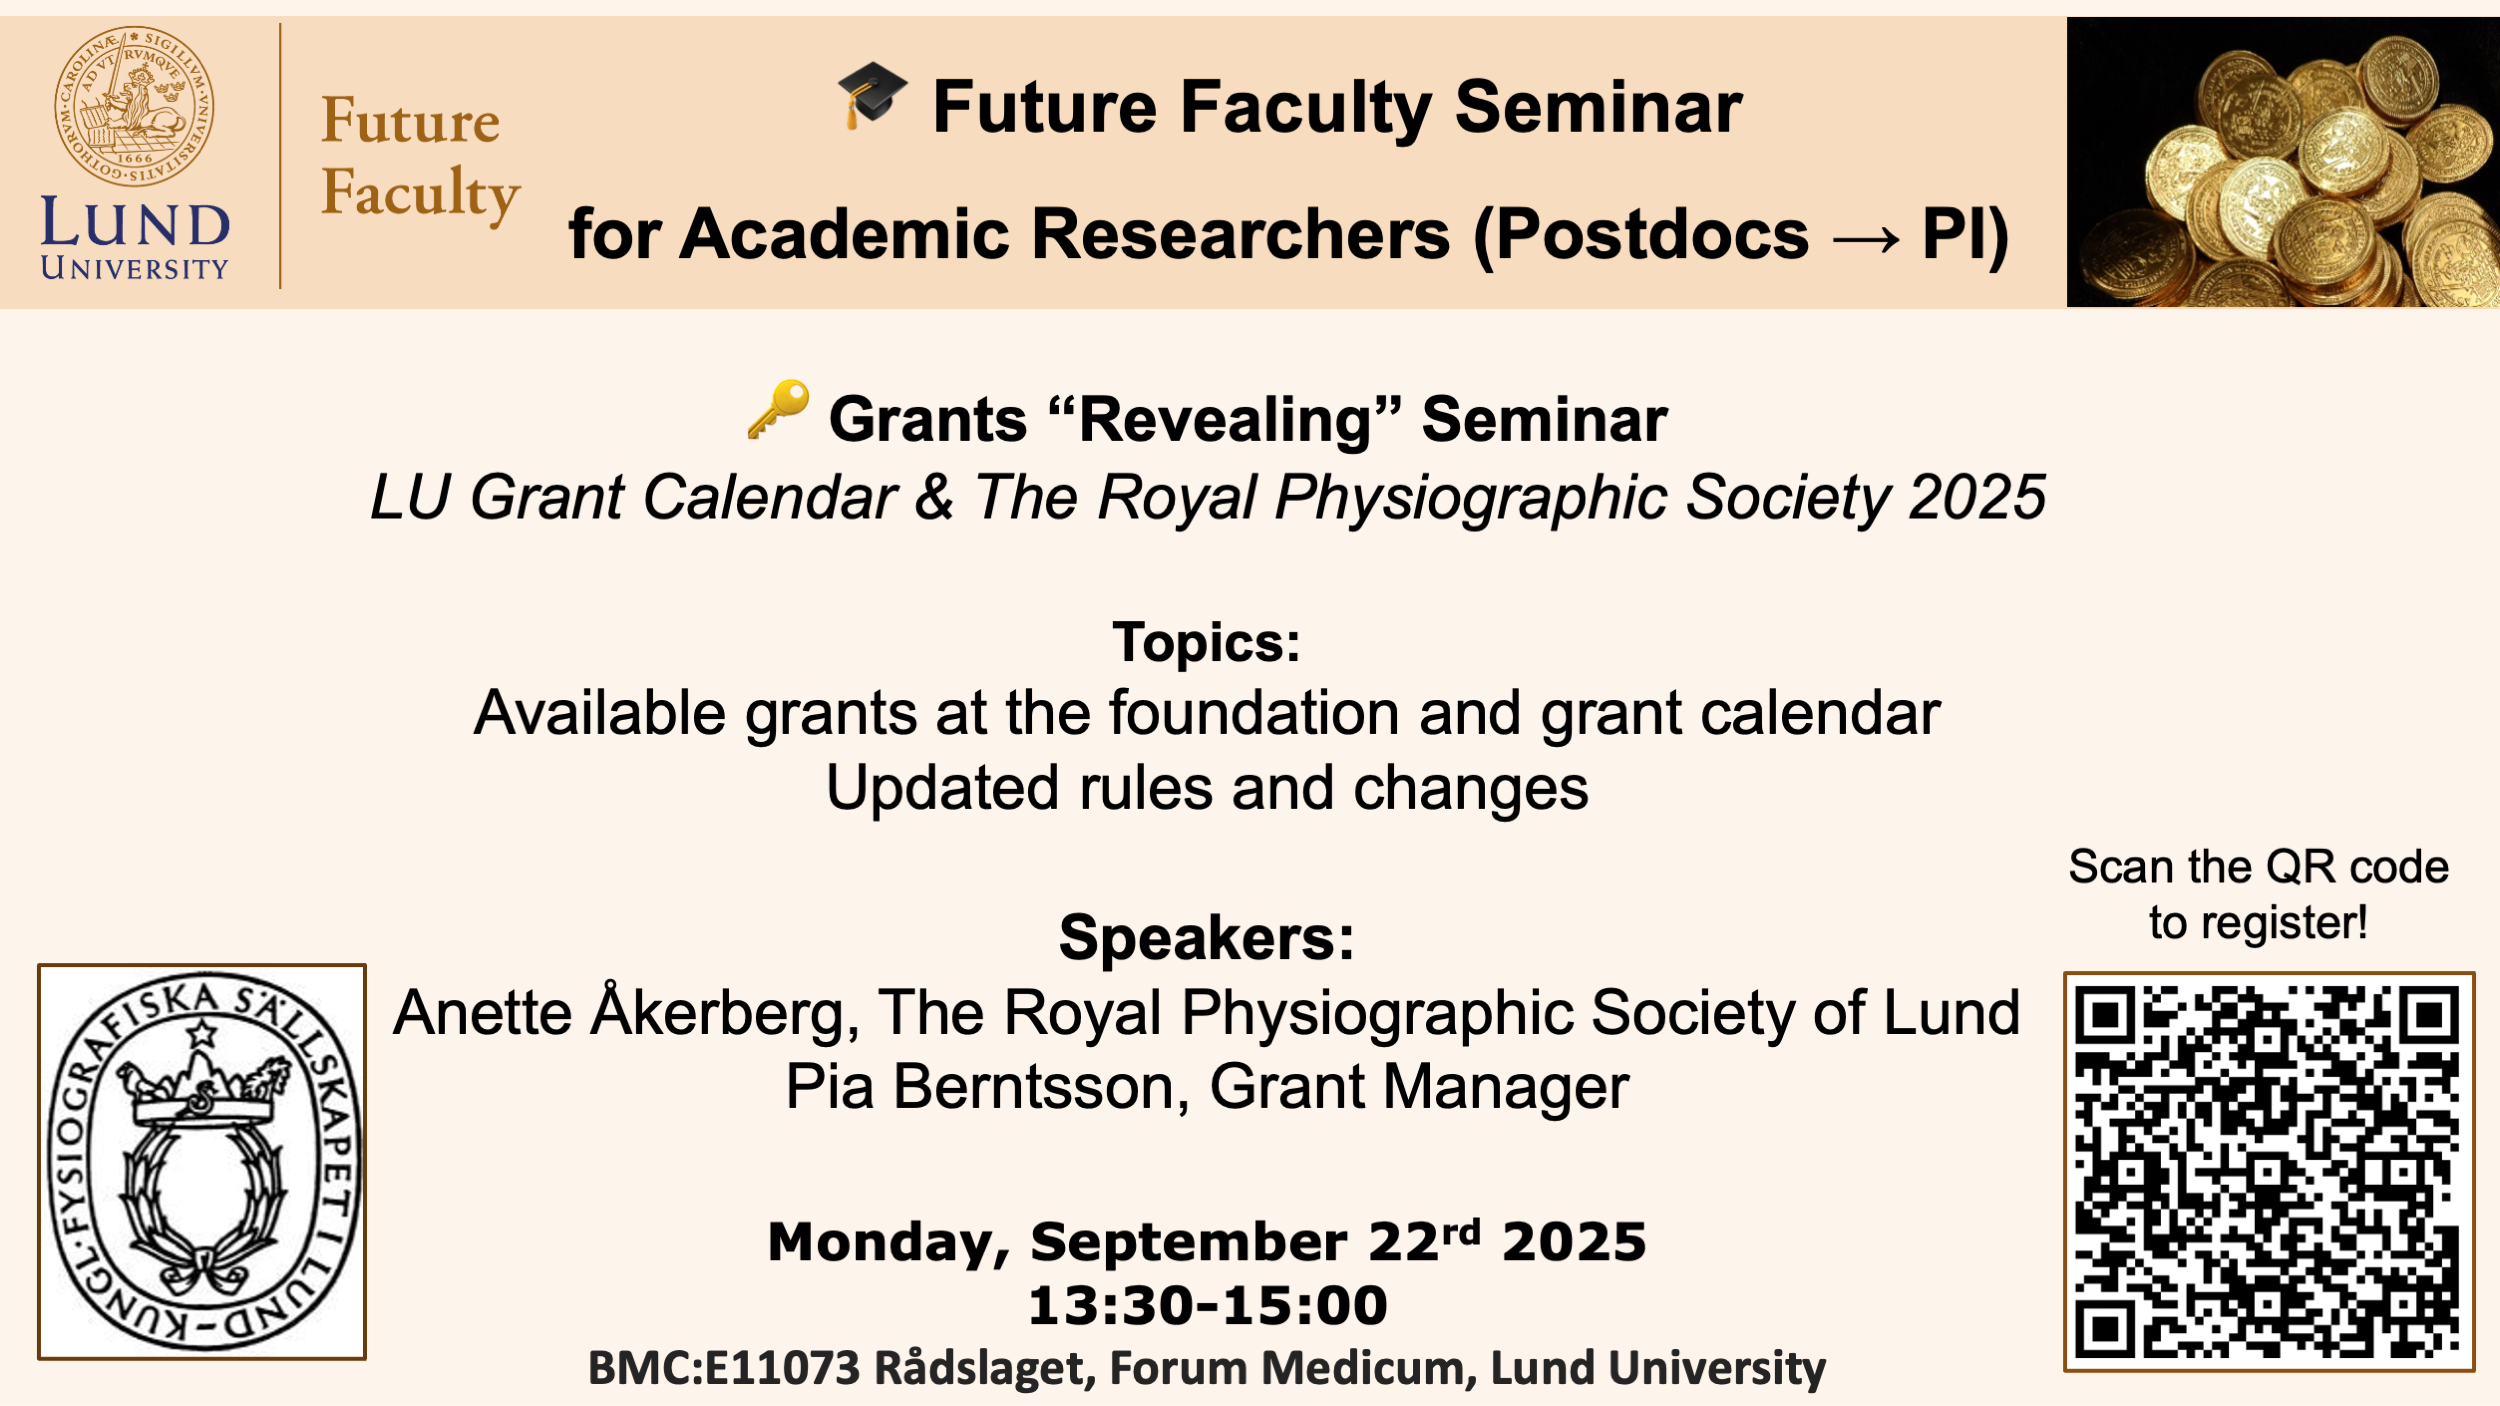
Task: Click the Lund University seal logo
Action: click(x=134, y=106)
